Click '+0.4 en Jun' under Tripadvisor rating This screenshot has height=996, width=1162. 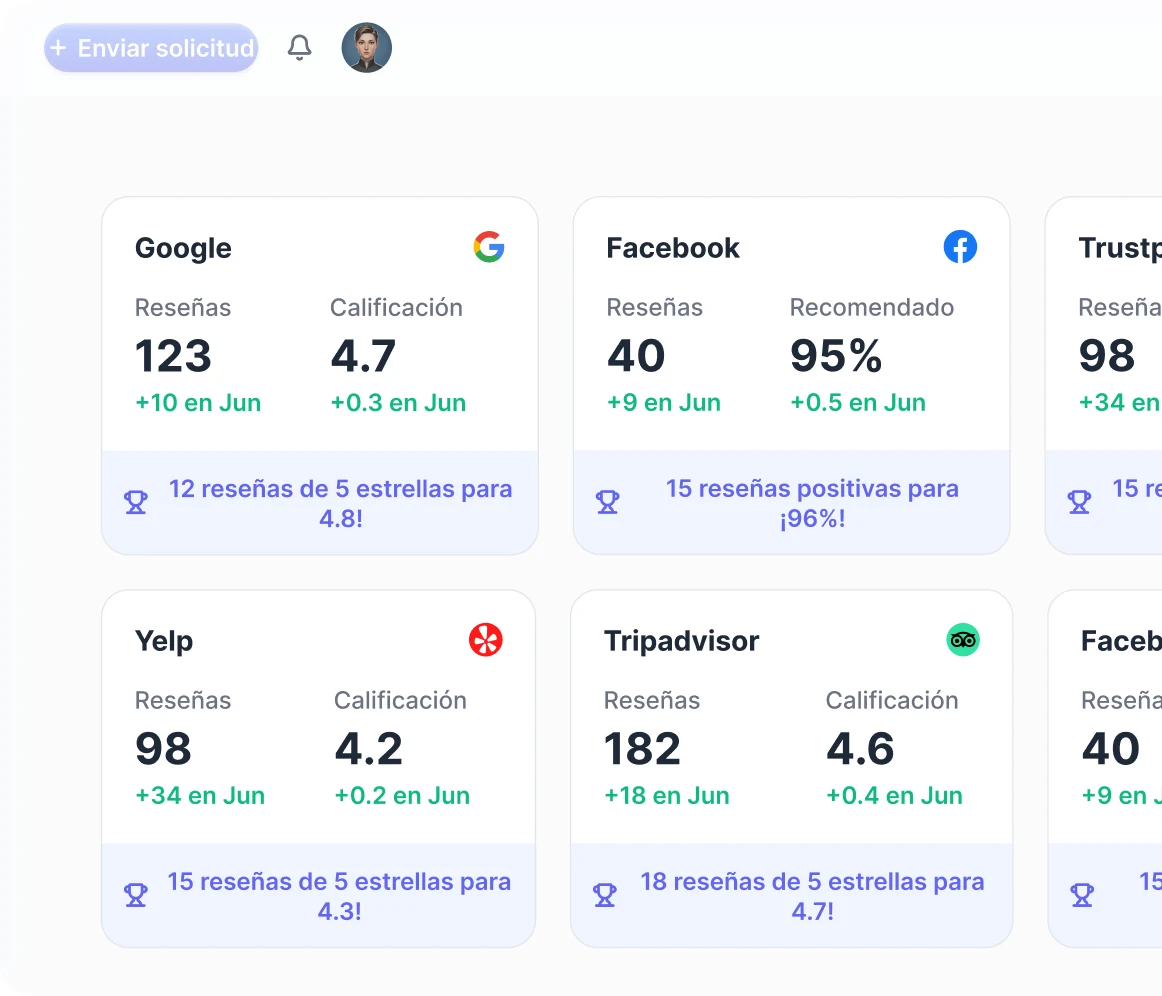point(894,795)
